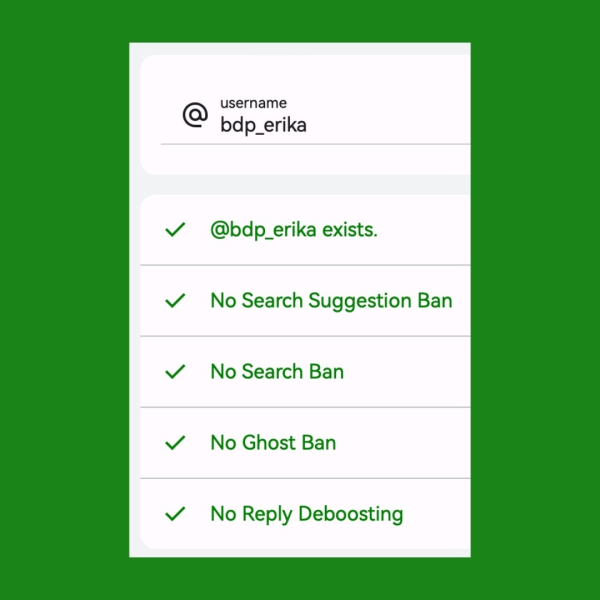This screenshot has width=600, height=600.
Task: Click the No Ghost Ban checkmark
Action: 175,443
